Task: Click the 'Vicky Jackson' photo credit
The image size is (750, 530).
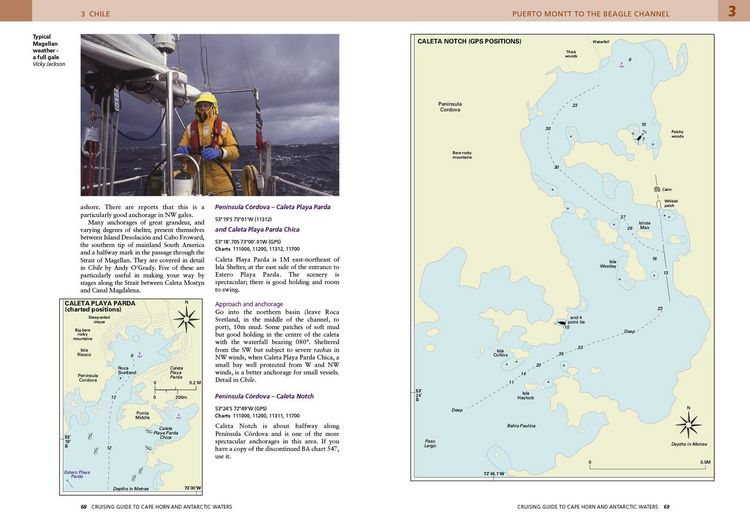Action: tap(49, 64)
